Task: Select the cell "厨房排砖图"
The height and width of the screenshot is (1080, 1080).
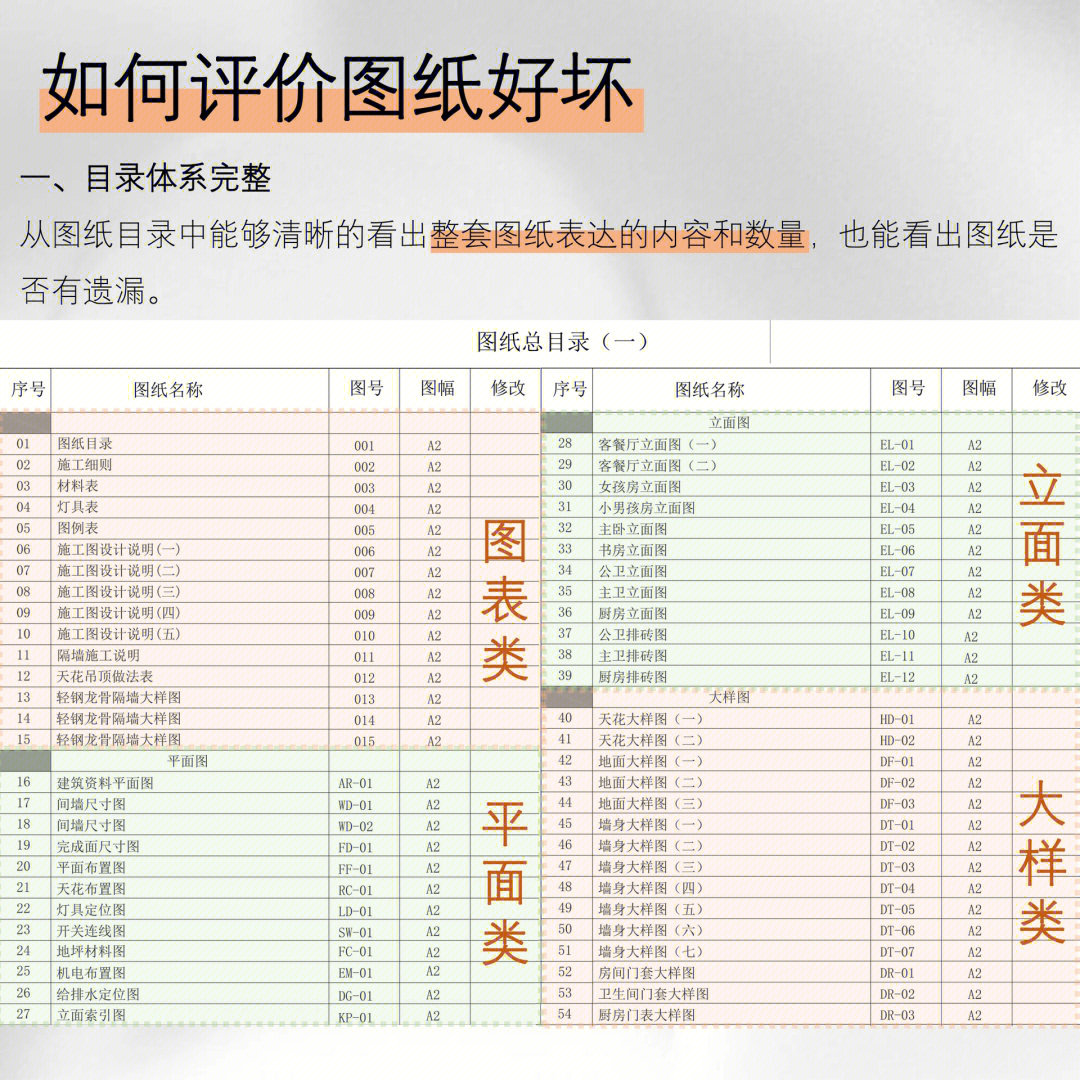Action: pyautogui.click(x=633, y=677)
